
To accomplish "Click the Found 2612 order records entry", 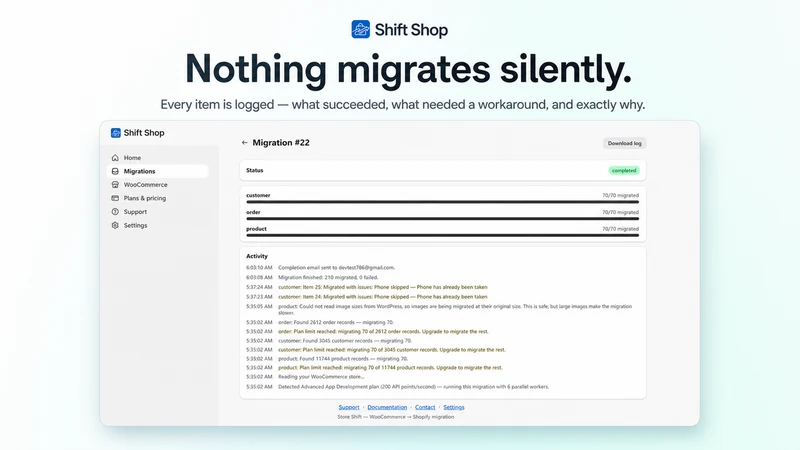I will pyautogui.click(x=336, y=322).
